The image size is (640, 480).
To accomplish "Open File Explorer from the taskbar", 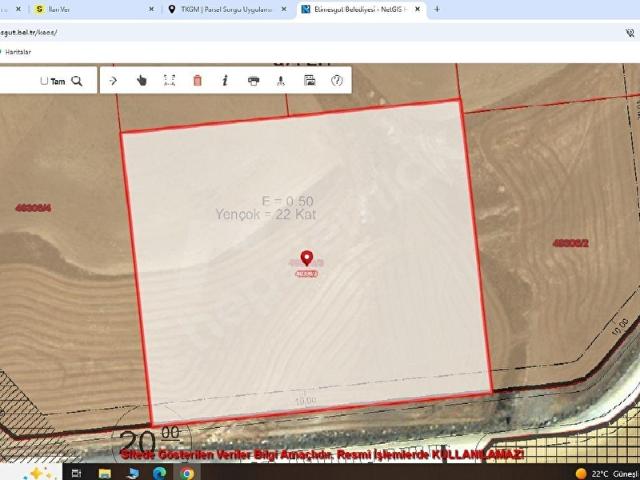I will click(105, 473).
